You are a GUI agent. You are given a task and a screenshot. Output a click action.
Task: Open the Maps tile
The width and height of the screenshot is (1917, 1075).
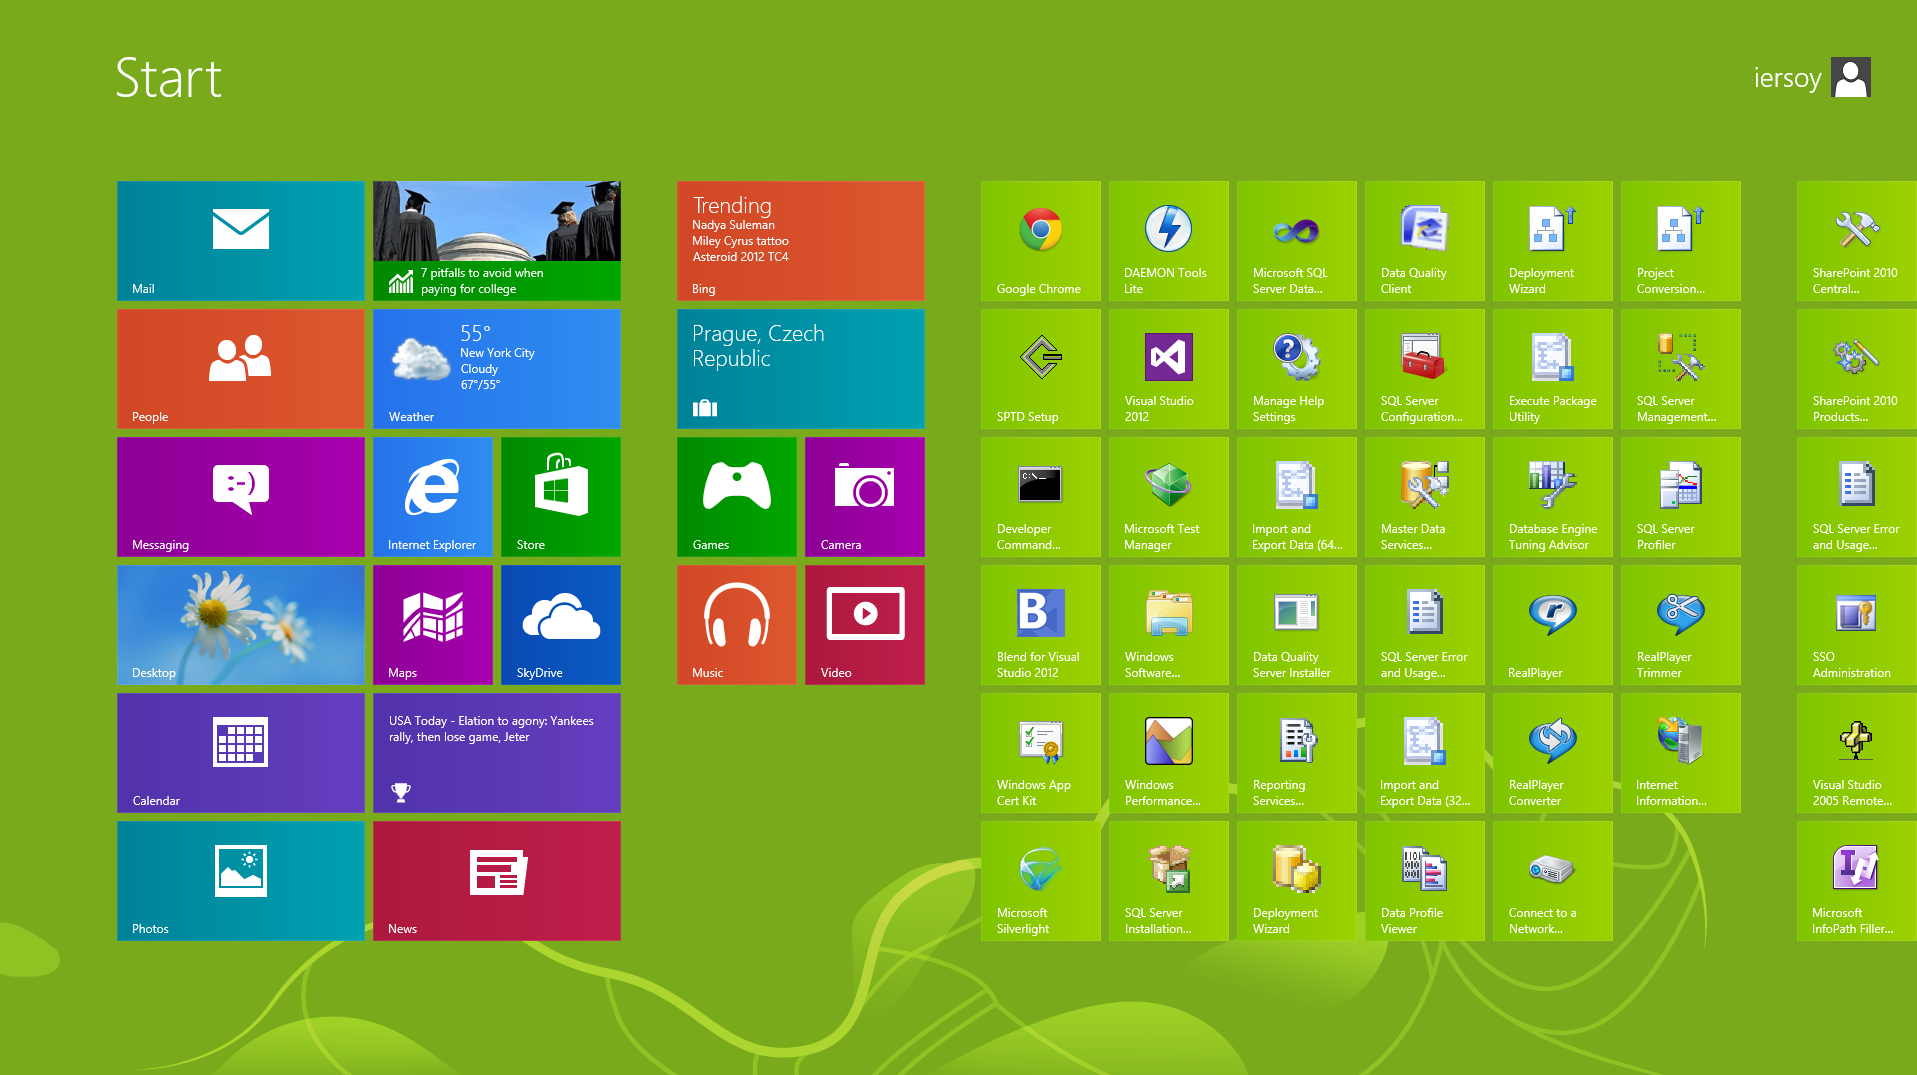(x=433, y=625)
